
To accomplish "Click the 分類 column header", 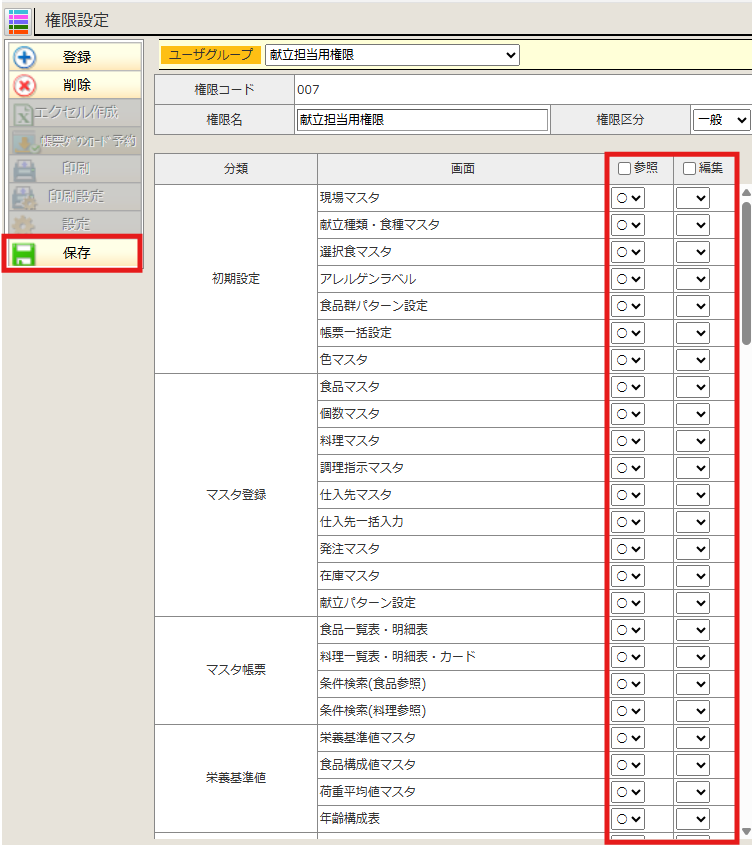I will tap(236, 169).
